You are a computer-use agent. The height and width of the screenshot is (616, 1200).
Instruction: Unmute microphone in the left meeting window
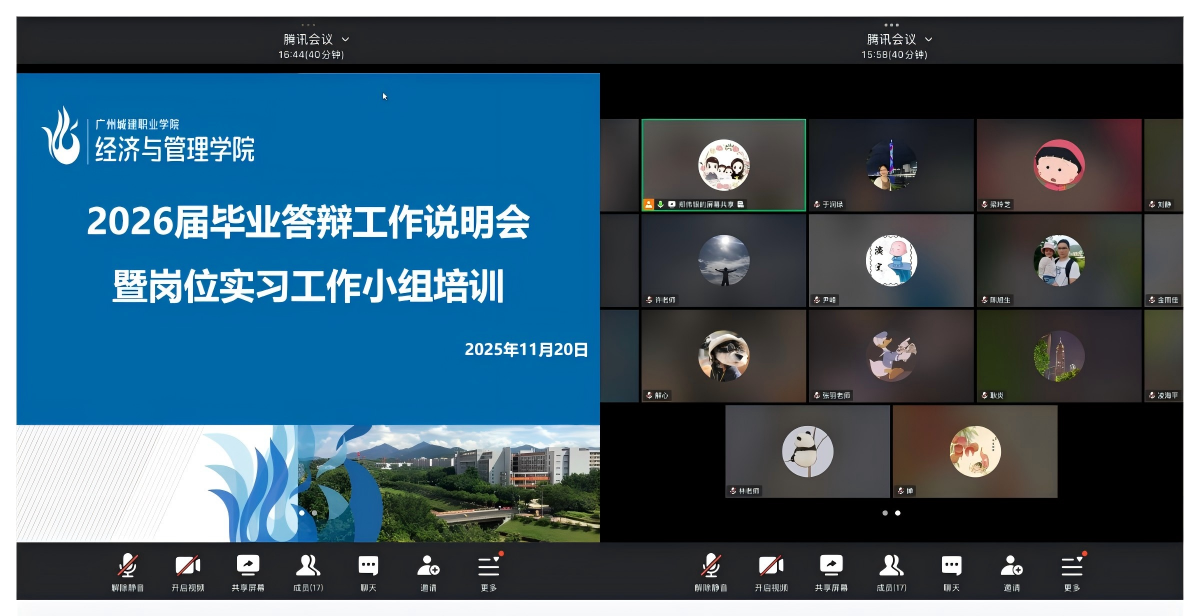[127, 567]
